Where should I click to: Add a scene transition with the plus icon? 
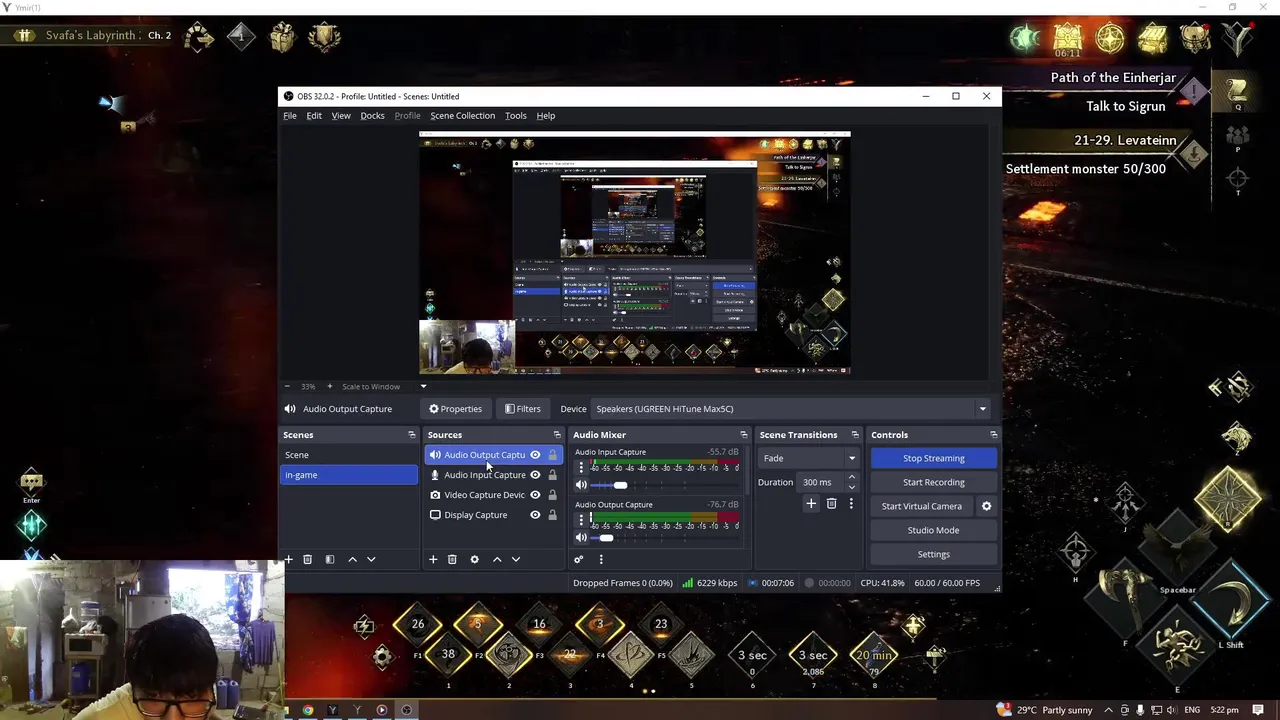click(811, 504)
